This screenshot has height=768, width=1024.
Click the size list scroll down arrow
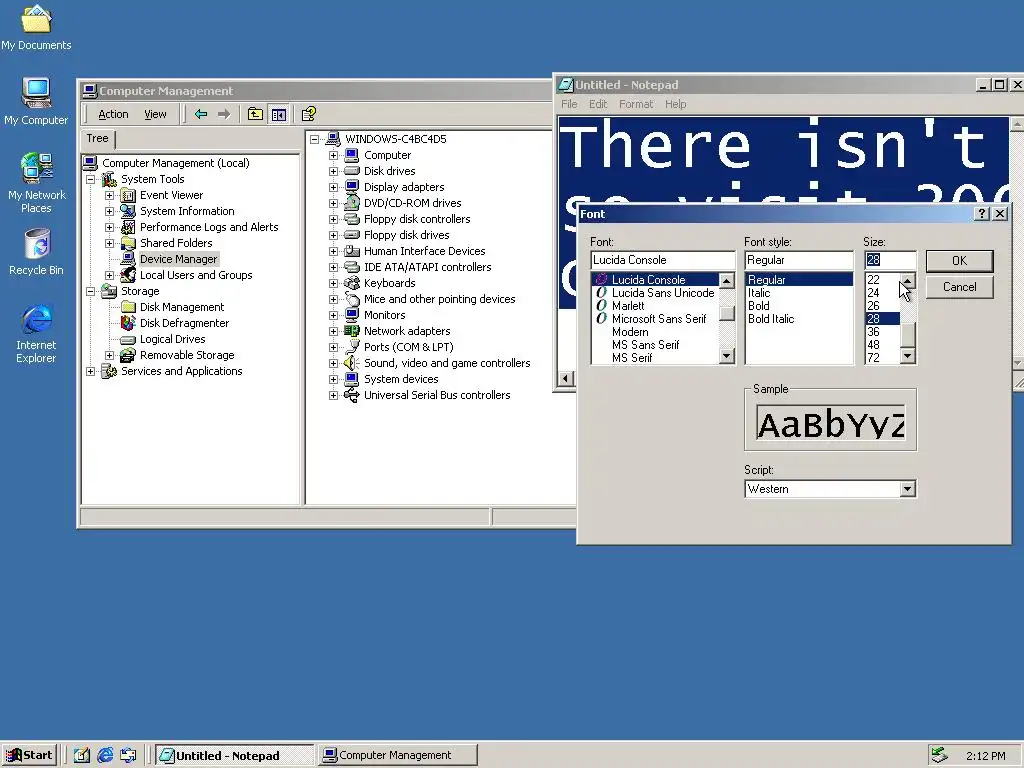pyautogui.click(x=907, y=356)
